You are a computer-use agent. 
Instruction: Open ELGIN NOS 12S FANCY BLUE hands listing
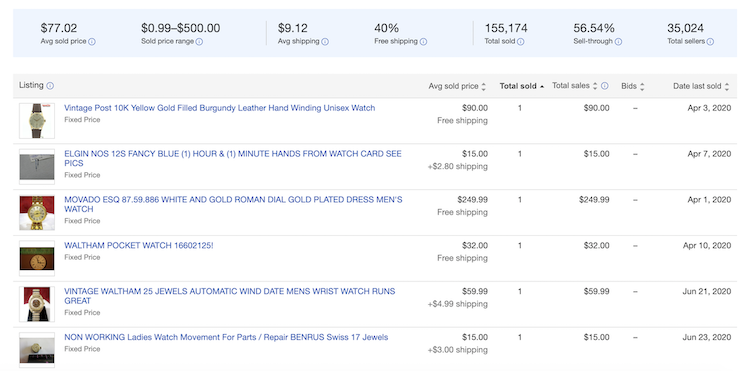(x=233, y=159)
